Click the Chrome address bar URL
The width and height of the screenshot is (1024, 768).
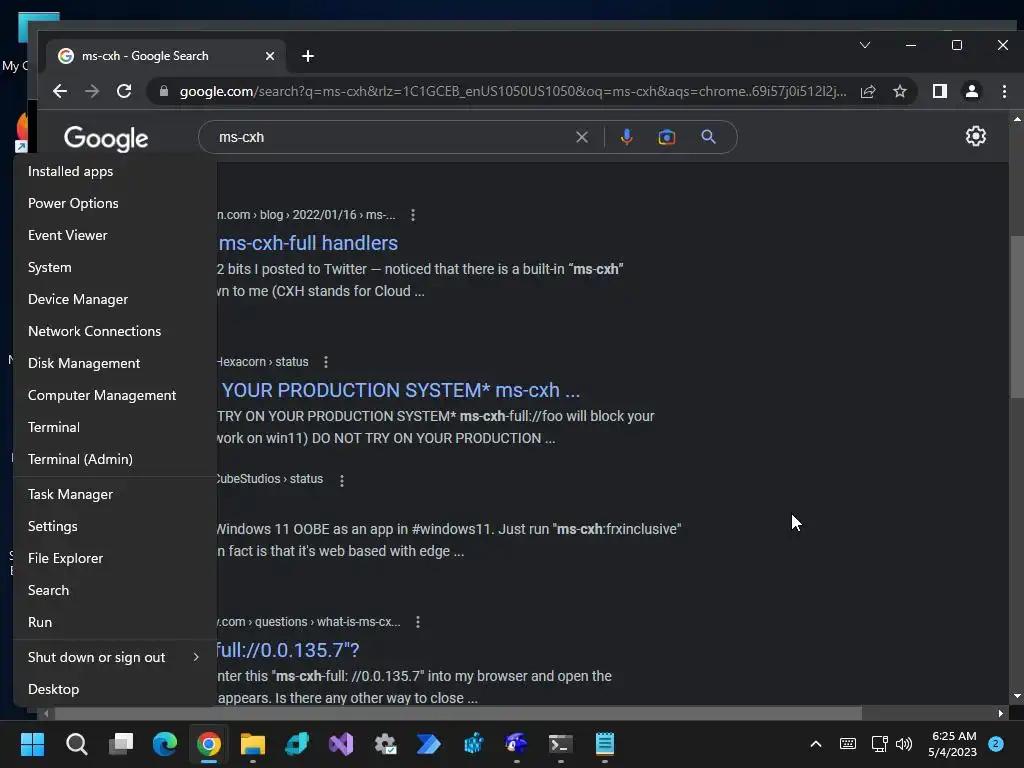[513, 91]
